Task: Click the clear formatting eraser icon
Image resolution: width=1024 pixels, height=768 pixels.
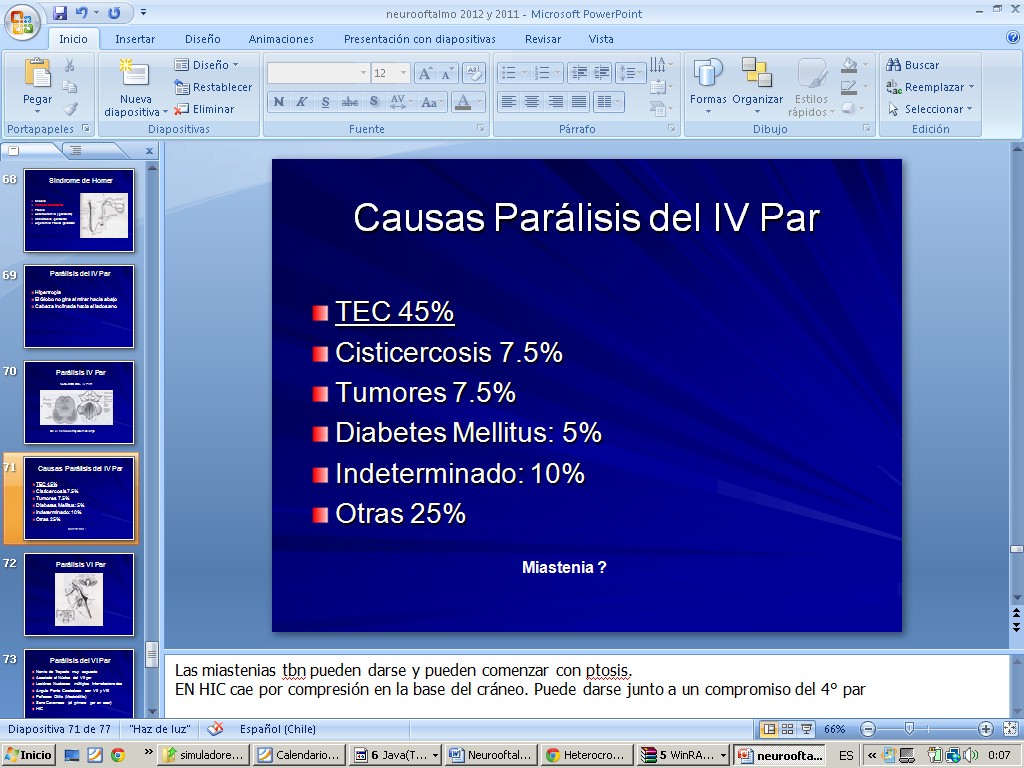Action: click(x=475, y=73)
